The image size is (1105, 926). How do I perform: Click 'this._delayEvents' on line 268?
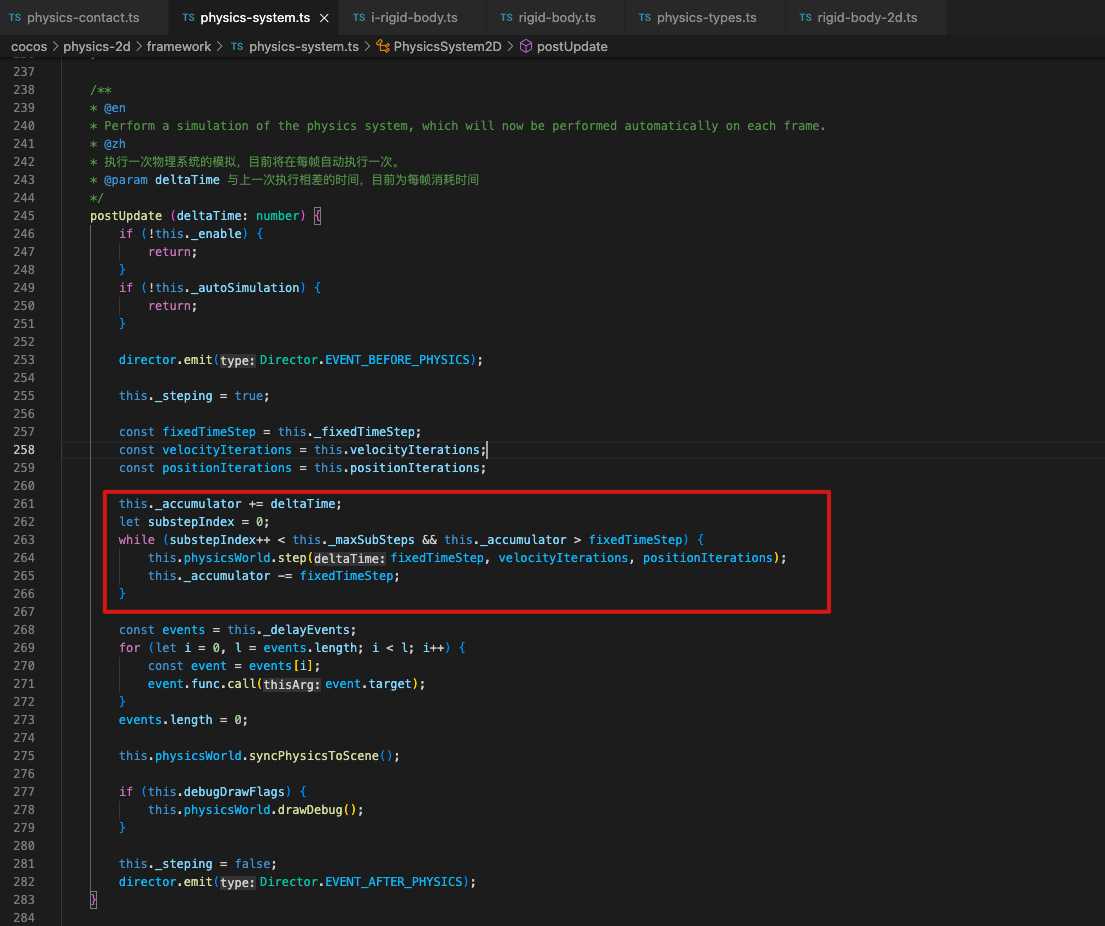pyautogui.click(x=289, y=630)
